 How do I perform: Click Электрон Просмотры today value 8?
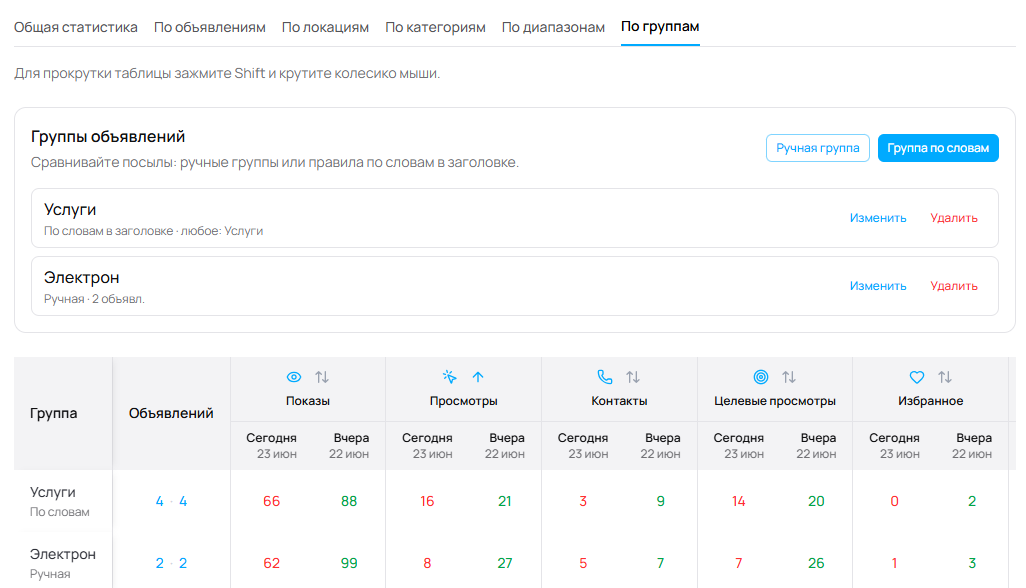click(427, 564)
